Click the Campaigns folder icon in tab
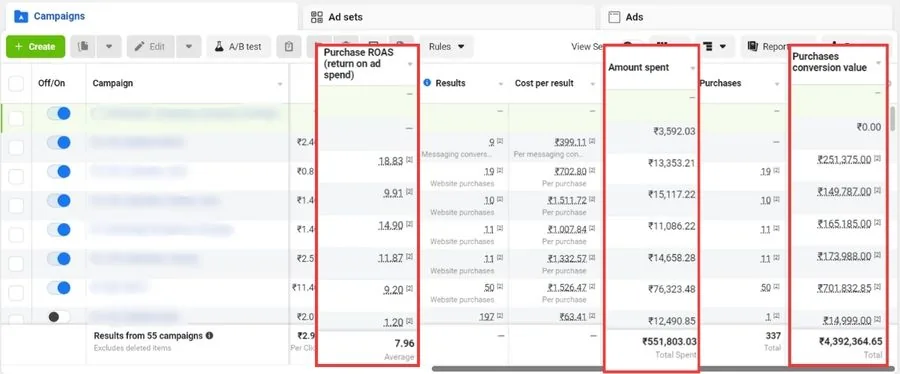The image size is (900, 374). (x=21, y=16)
